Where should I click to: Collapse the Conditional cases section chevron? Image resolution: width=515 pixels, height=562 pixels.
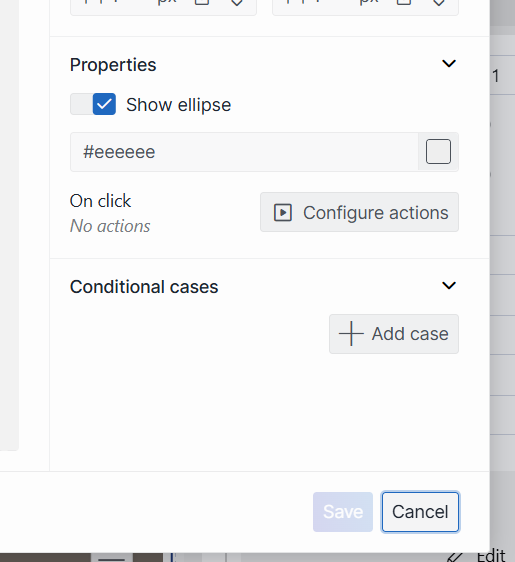[449, 286]
